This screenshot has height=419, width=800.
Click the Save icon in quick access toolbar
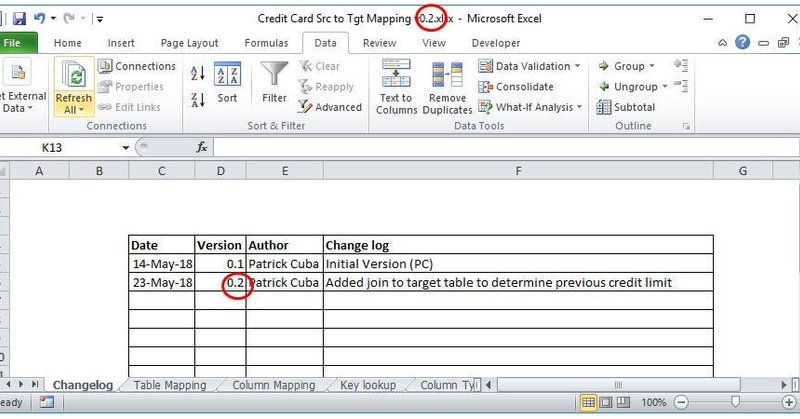pos(19,19)
